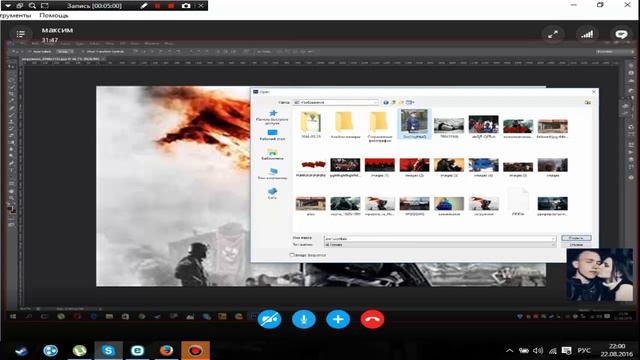The height and width of the screenshot is (360, 640).
Task: Turn on video with the crossed camera button
Action: pyautogui.click(x=269, y=319)
